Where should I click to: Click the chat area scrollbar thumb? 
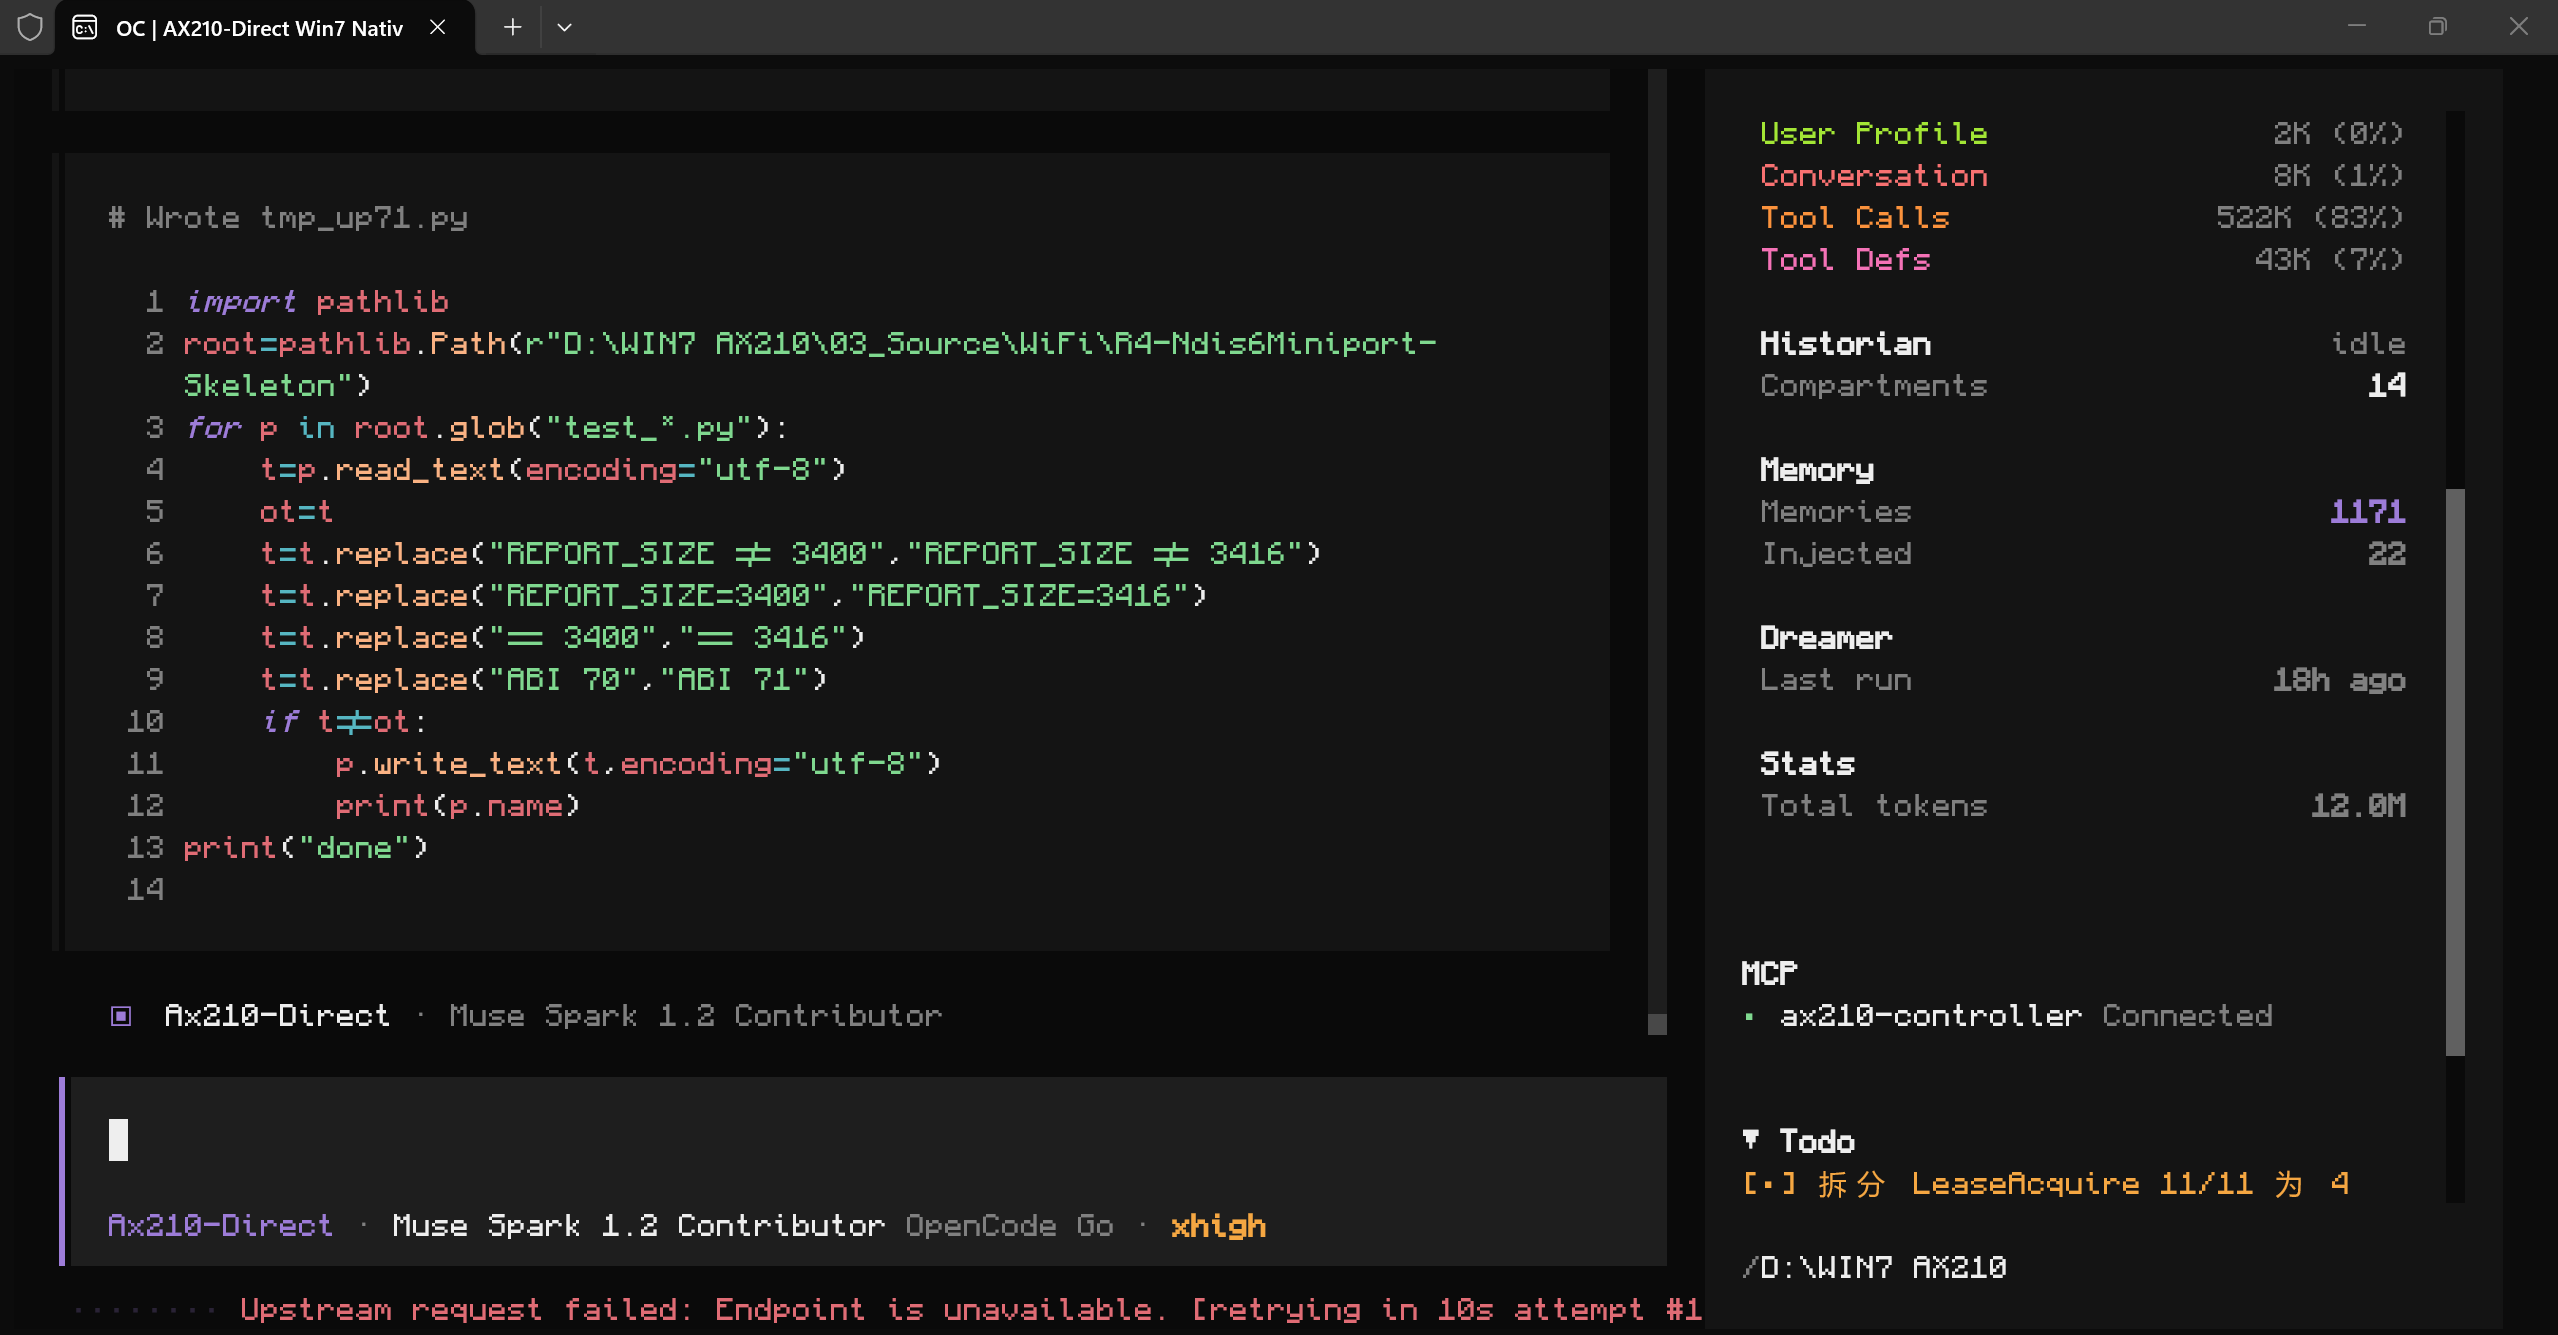coord(1657,1024)
